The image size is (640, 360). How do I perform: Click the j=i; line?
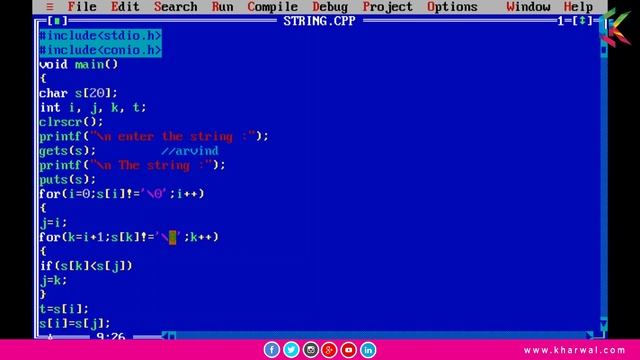click(53, 223)
